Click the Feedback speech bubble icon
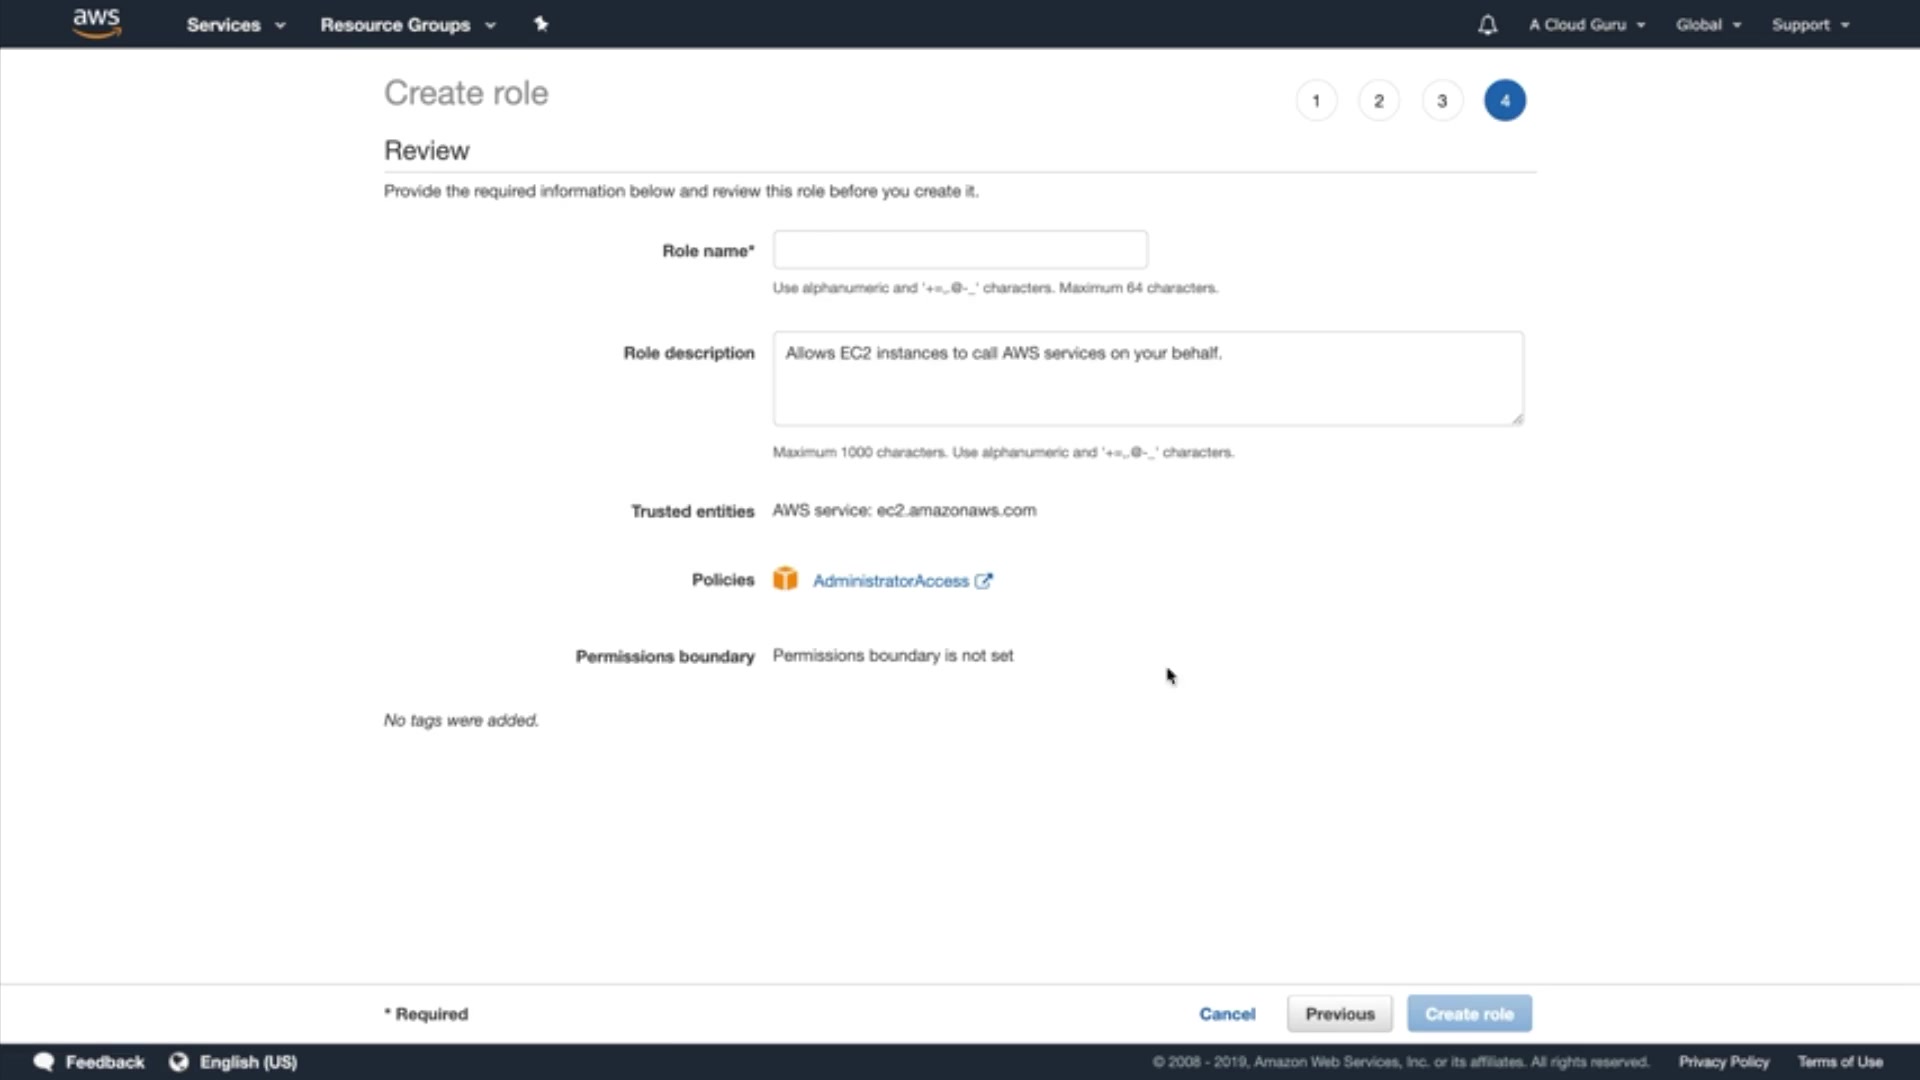This screenshot has width=1920, height=1080. [44, 1062]
